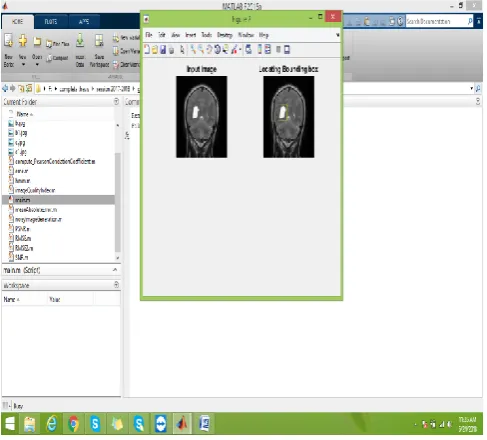487x440 pixels.
Task: Click the Import Data icon
Action: [80, 40]
